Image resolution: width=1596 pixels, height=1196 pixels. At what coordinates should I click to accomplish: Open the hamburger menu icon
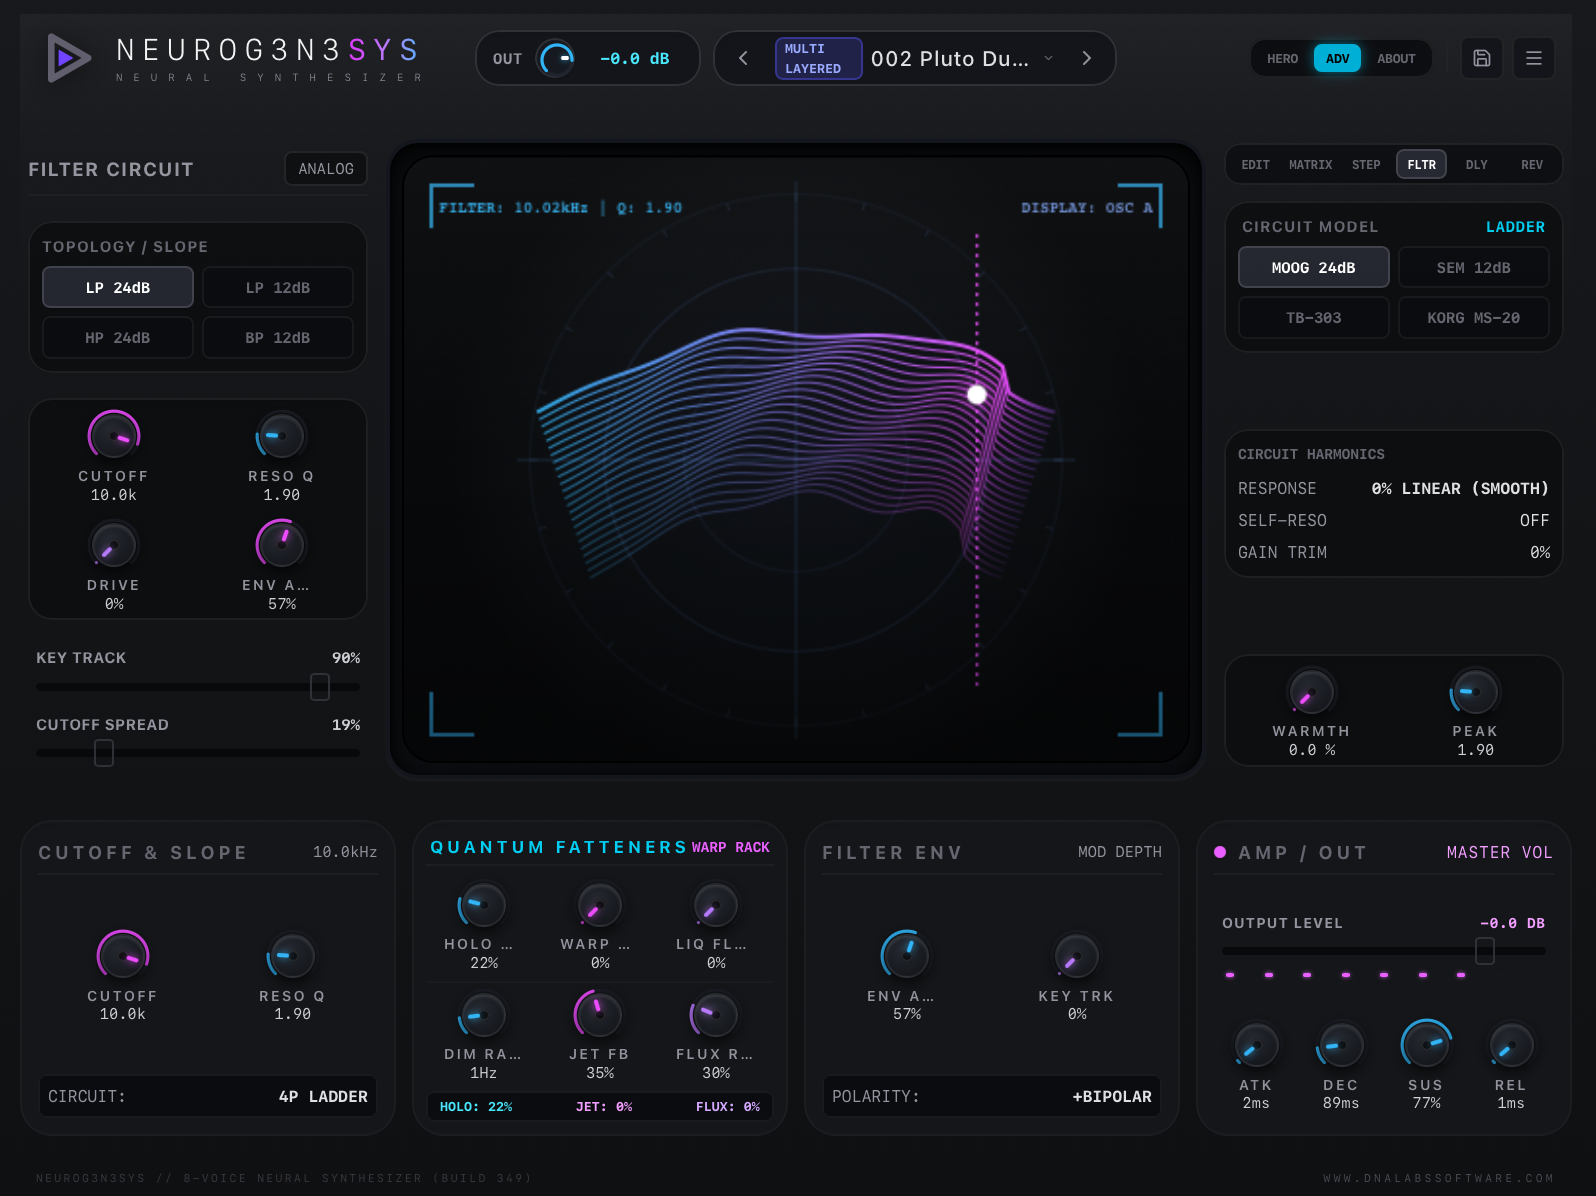click(1534, 58)
